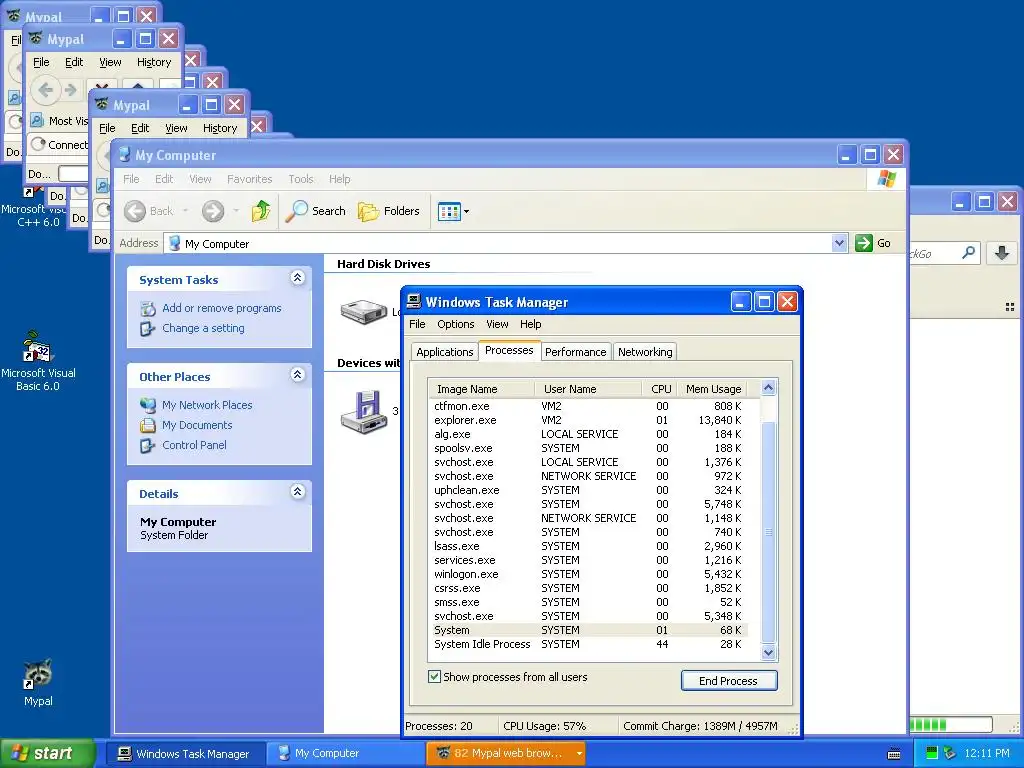
Task: Click the Up folder icon in My Computer toolbar
Action: pyautogui.click(x=261, y=211)
